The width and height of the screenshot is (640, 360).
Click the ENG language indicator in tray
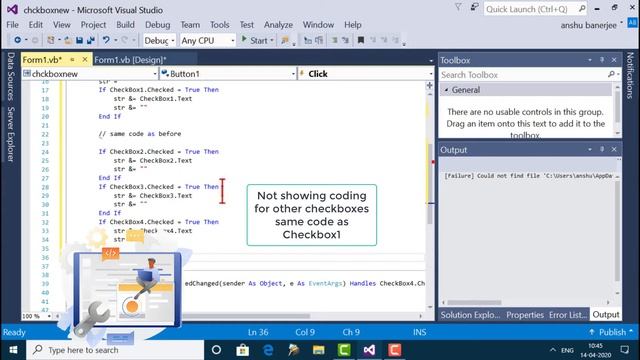(567, 350)
